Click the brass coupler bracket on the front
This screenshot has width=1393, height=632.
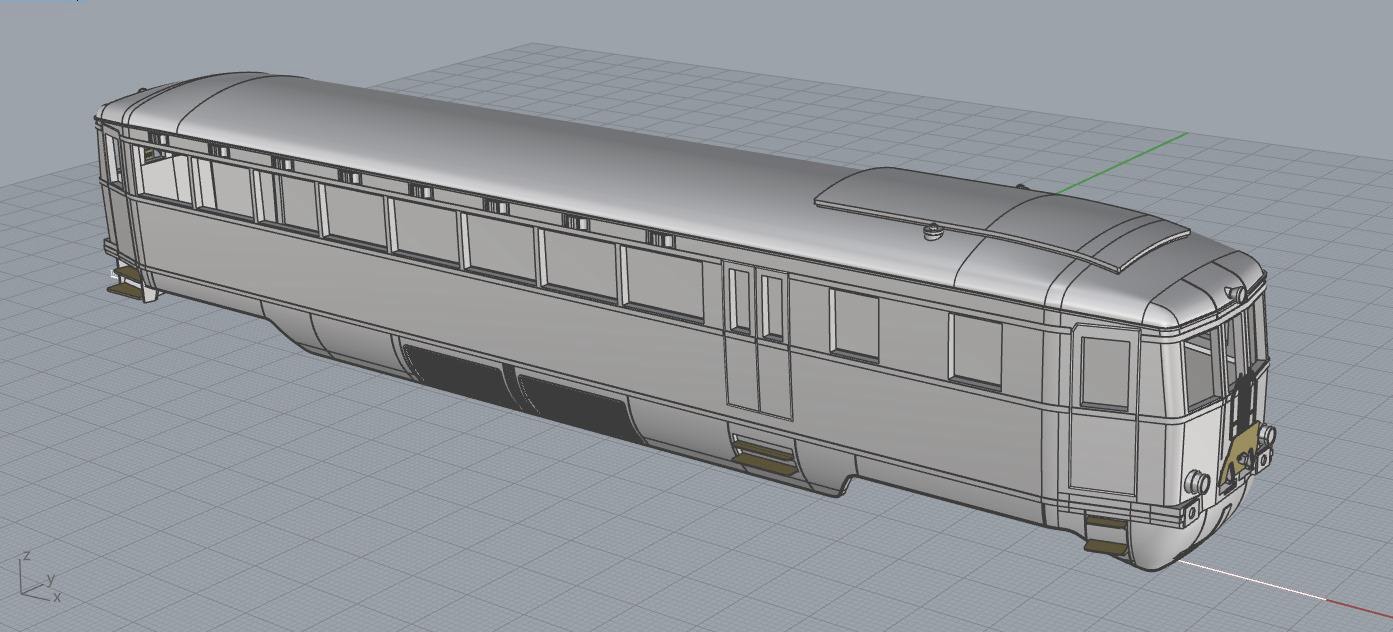1238,456
